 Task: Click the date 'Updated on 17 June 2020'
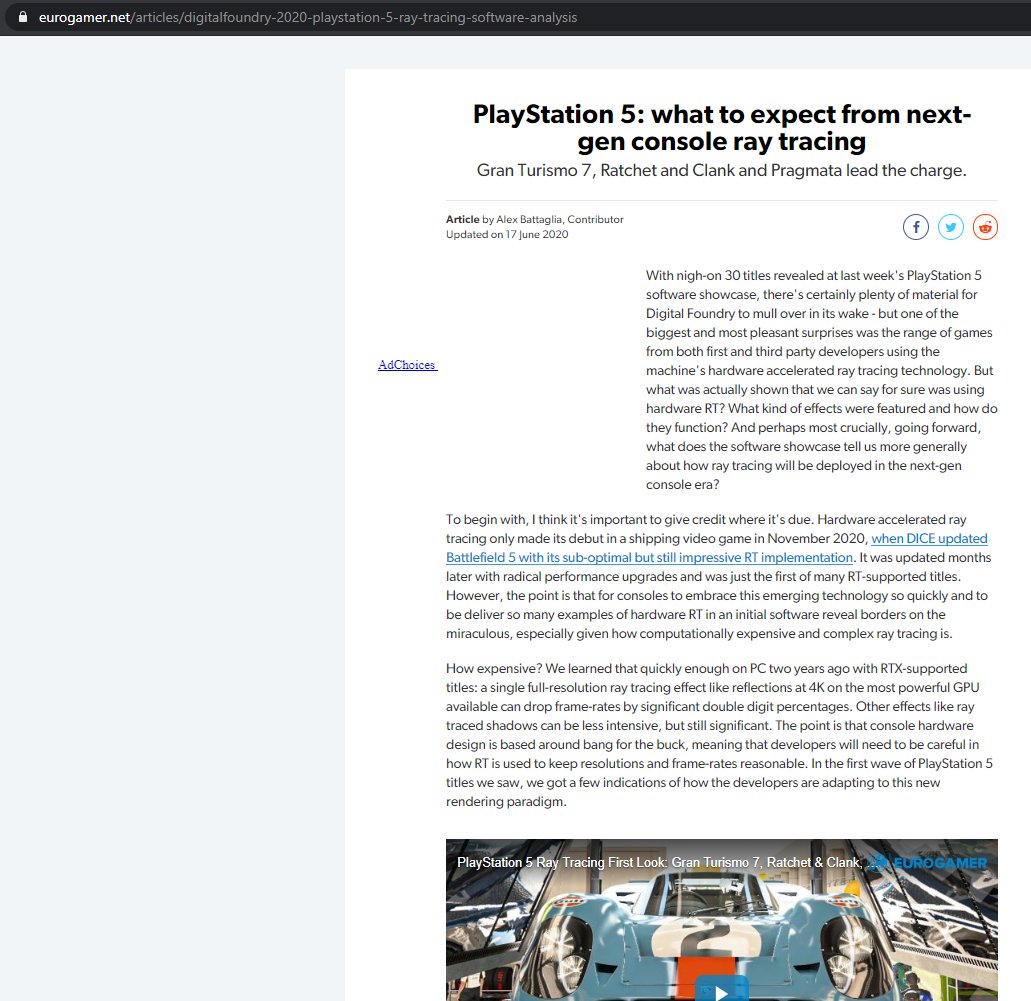click(x=507, y=235)
